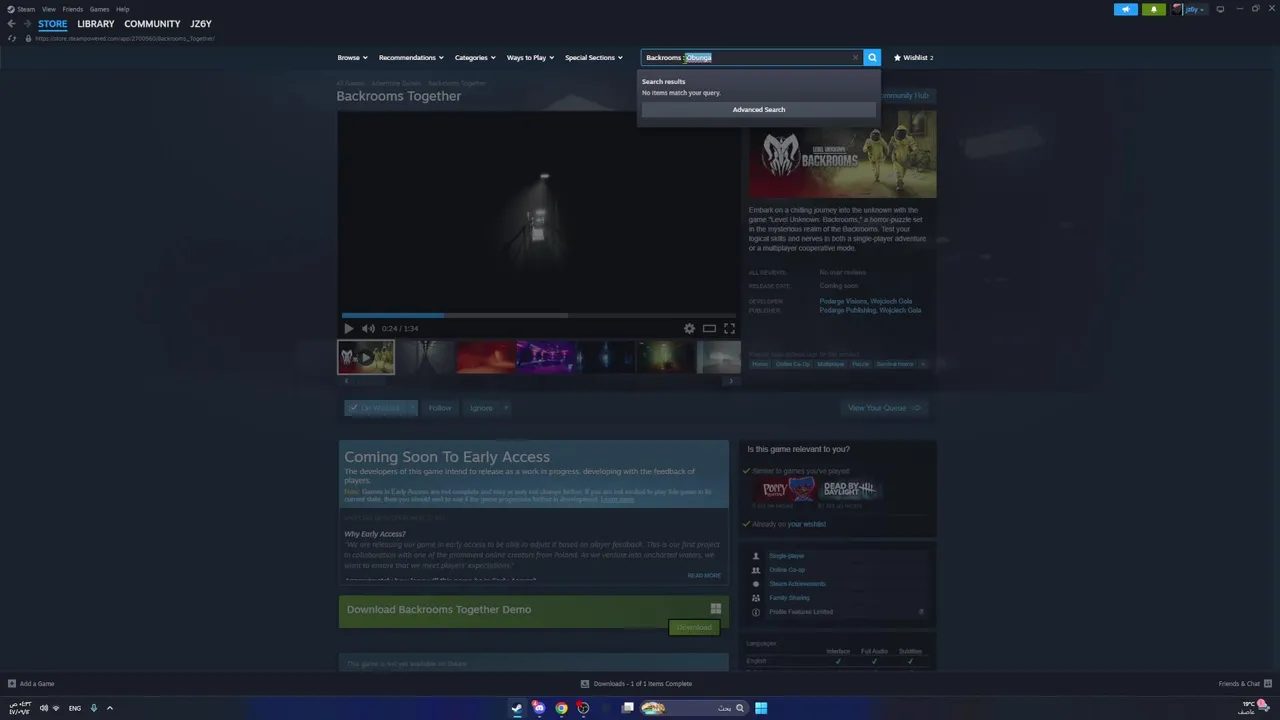Open the JZ6Y profile tab

coord(201,24)
